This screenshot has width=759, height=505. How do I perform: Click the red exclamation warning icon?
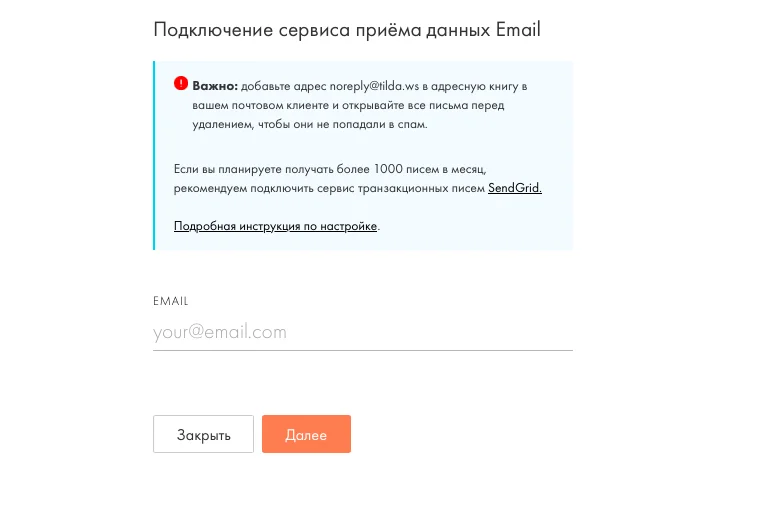180,84
